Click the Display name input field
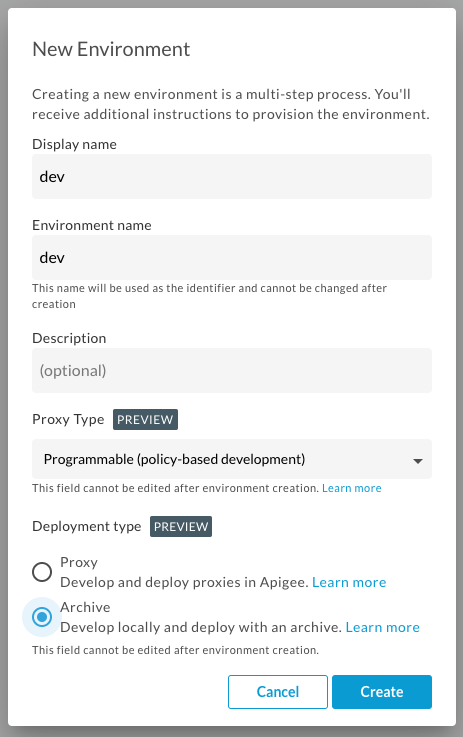Screen dimensions: 463x737 (232, 176)
